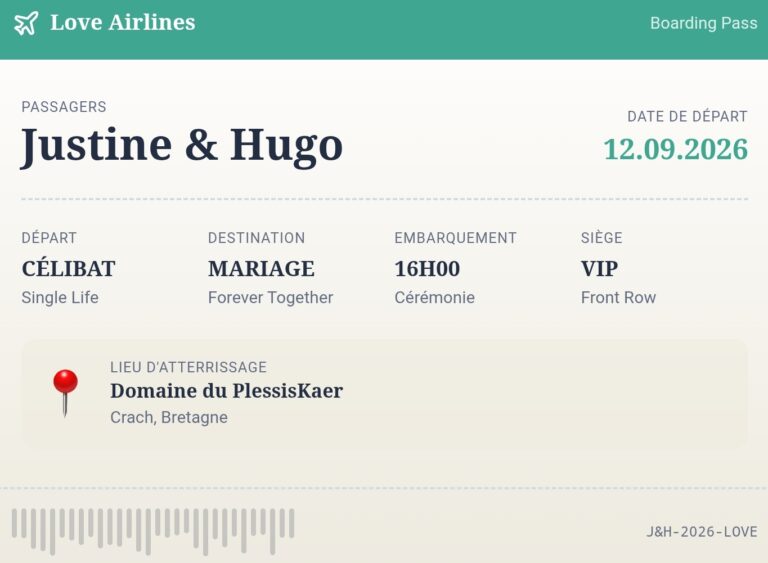The height and width of the screenshot is (563, 768).
Task: Select the passenger names Justine & Hugo
Action: (182, 145)
